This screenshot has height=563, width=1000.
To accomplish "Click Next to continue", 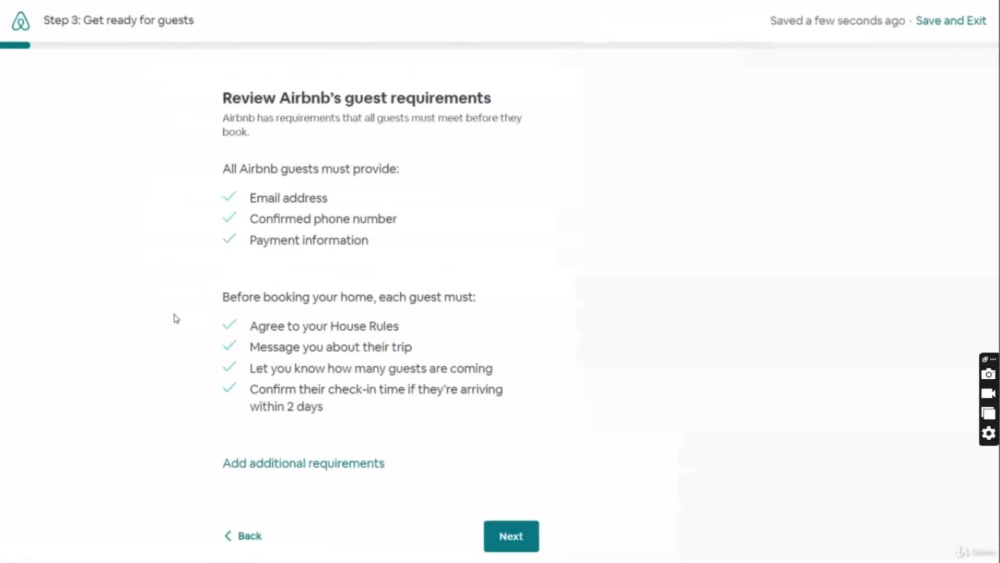I will pyautogui.click(x=511, y=536).
